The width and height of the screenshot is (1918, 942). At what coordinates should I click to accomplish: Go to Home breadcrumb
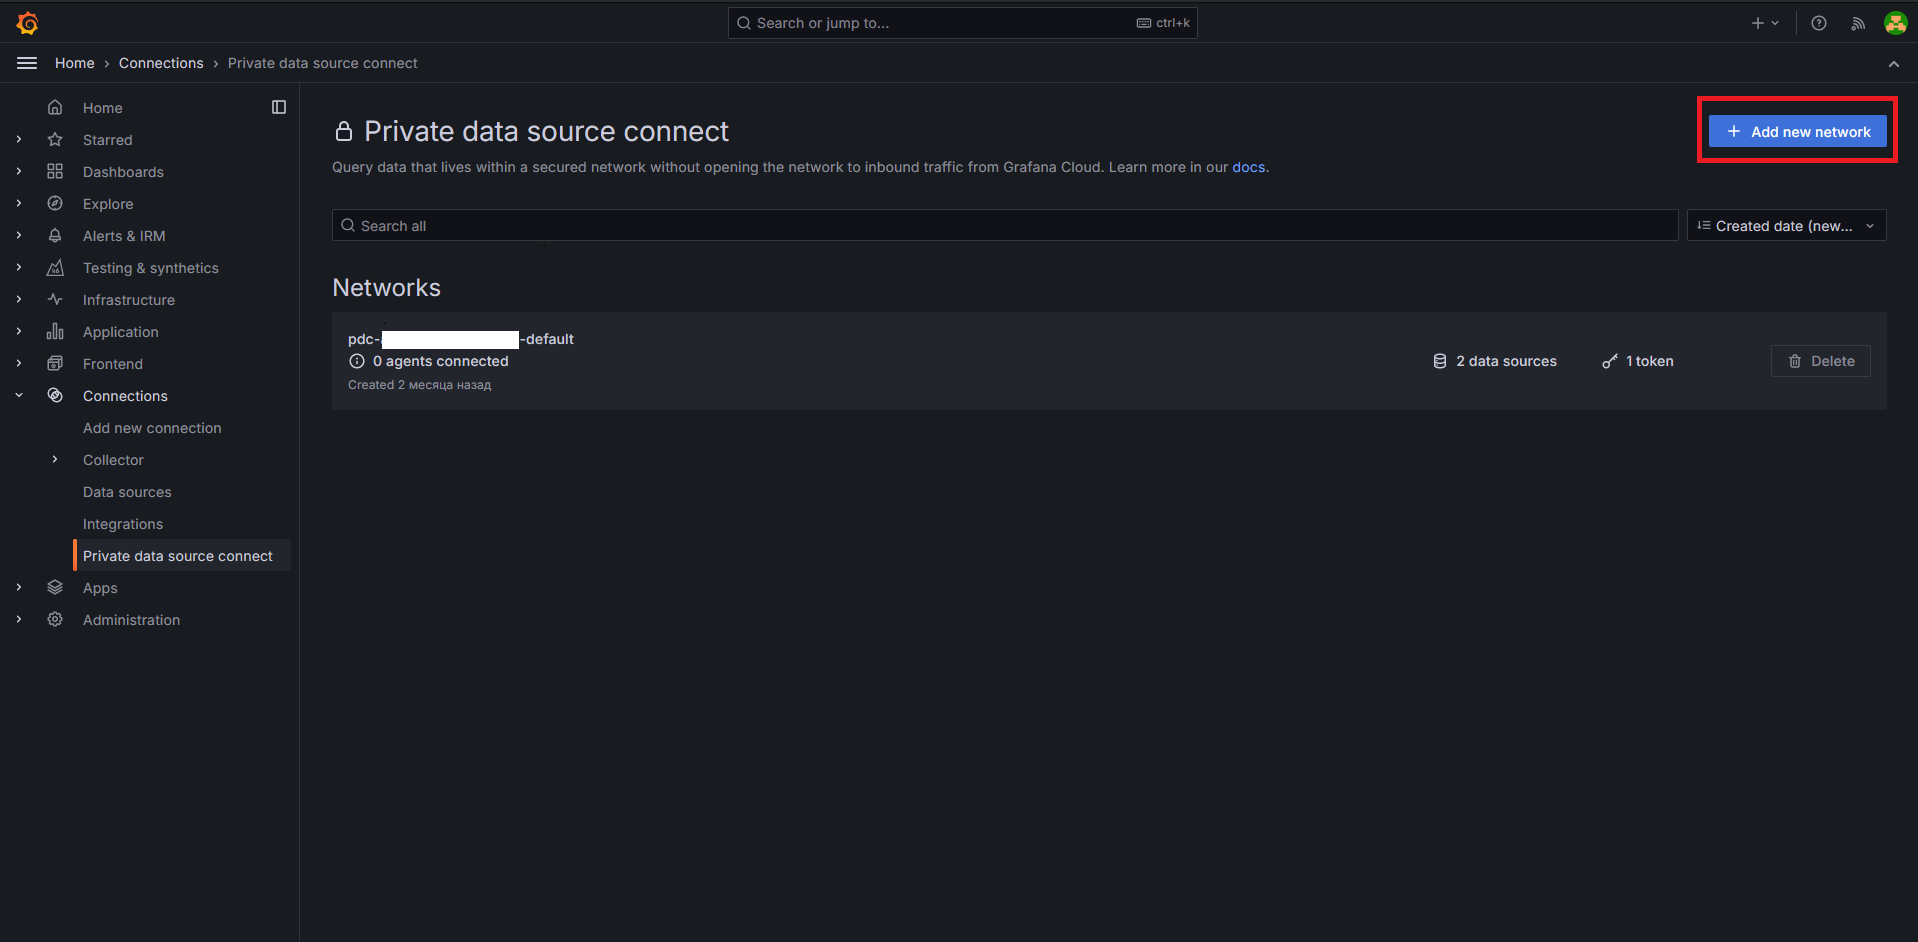(75, 63)
